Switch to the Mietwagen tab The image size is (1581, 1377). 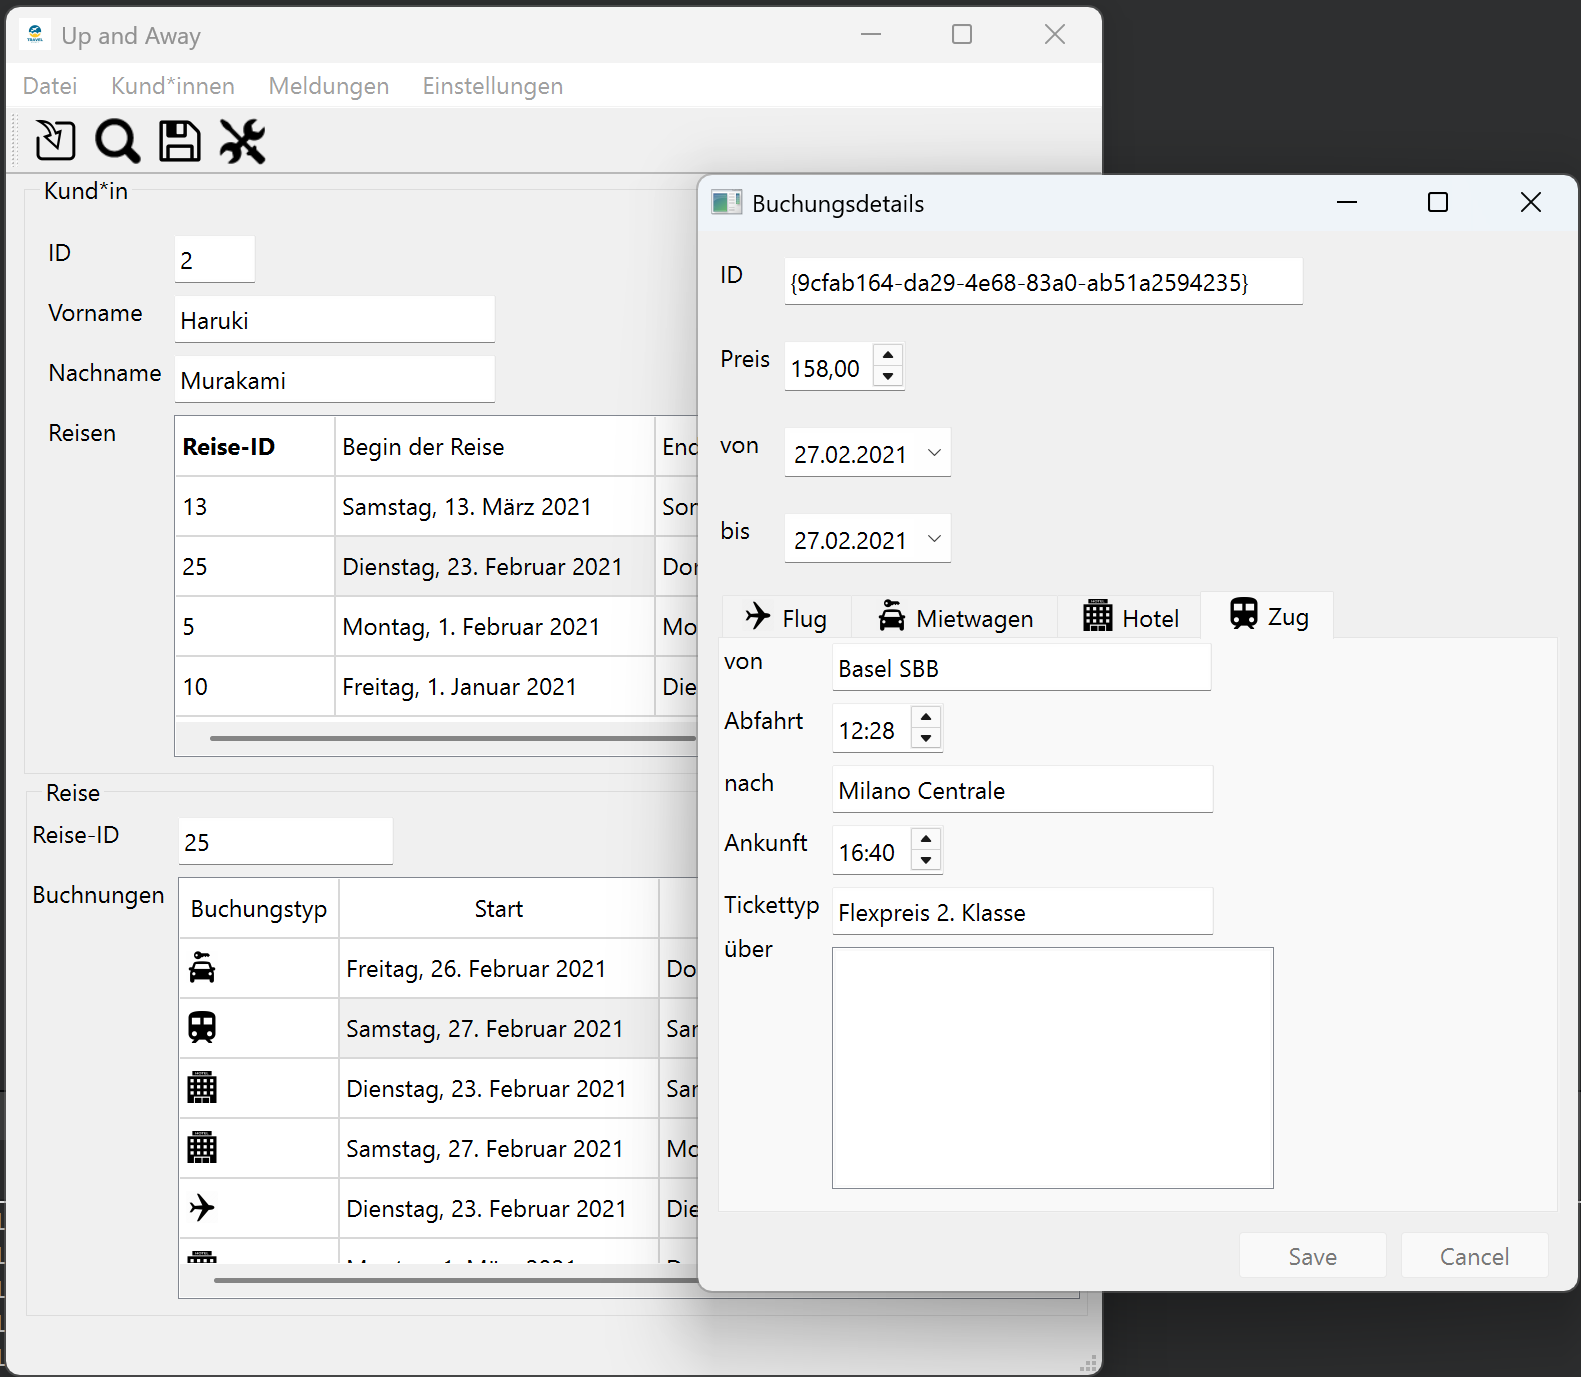[955, 618]
